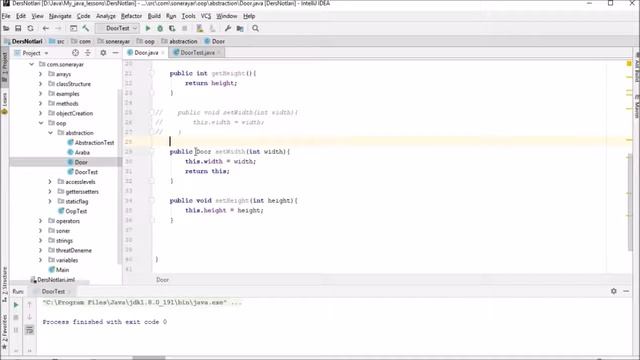Viewport: 640px width, 360px height.
Task: Collapse the oop package
Action: click(x=40, y=123)
